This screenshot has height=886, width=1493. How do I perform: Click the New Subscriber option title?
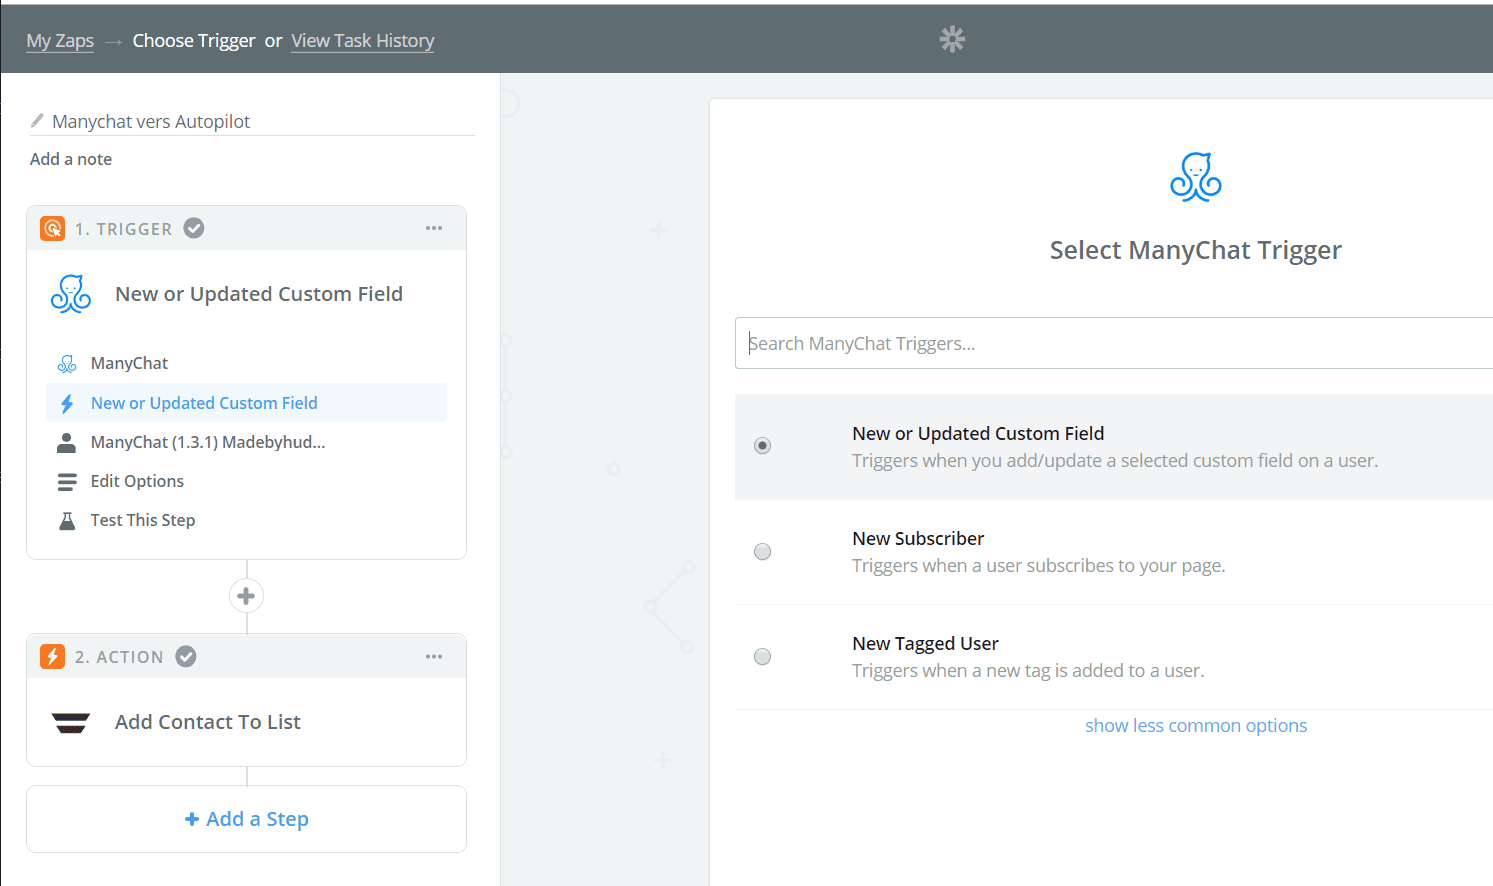coord(918,538)
